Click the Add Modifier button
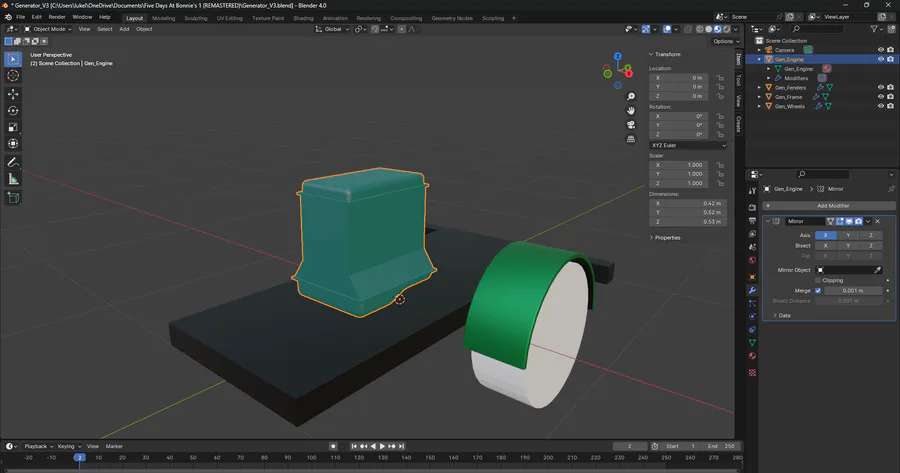 coord(829,206)
